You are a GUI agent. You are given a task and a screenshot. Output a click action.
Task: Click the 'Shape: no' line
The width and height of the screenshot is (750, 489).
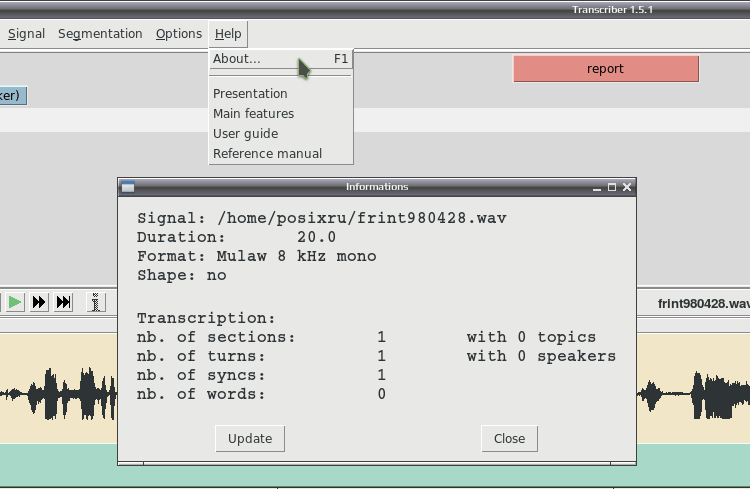(x=182, y=276)
